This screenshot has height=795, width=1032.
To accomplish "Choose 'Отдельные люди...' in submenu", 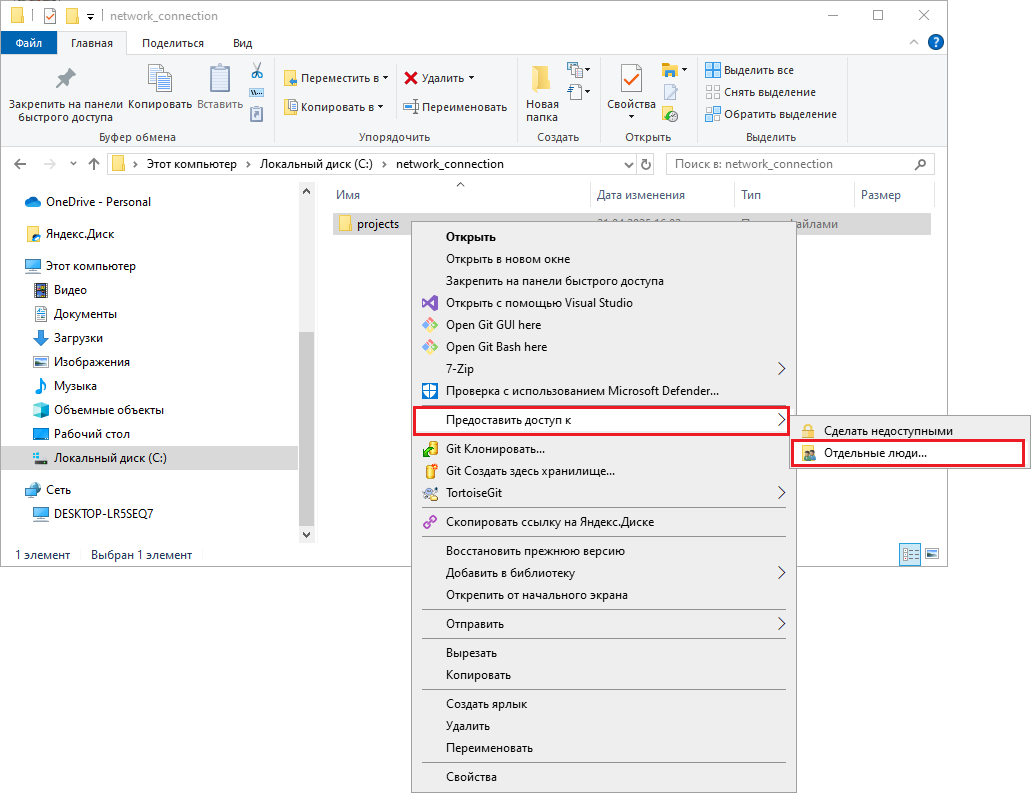I will [x=875, y=453].
